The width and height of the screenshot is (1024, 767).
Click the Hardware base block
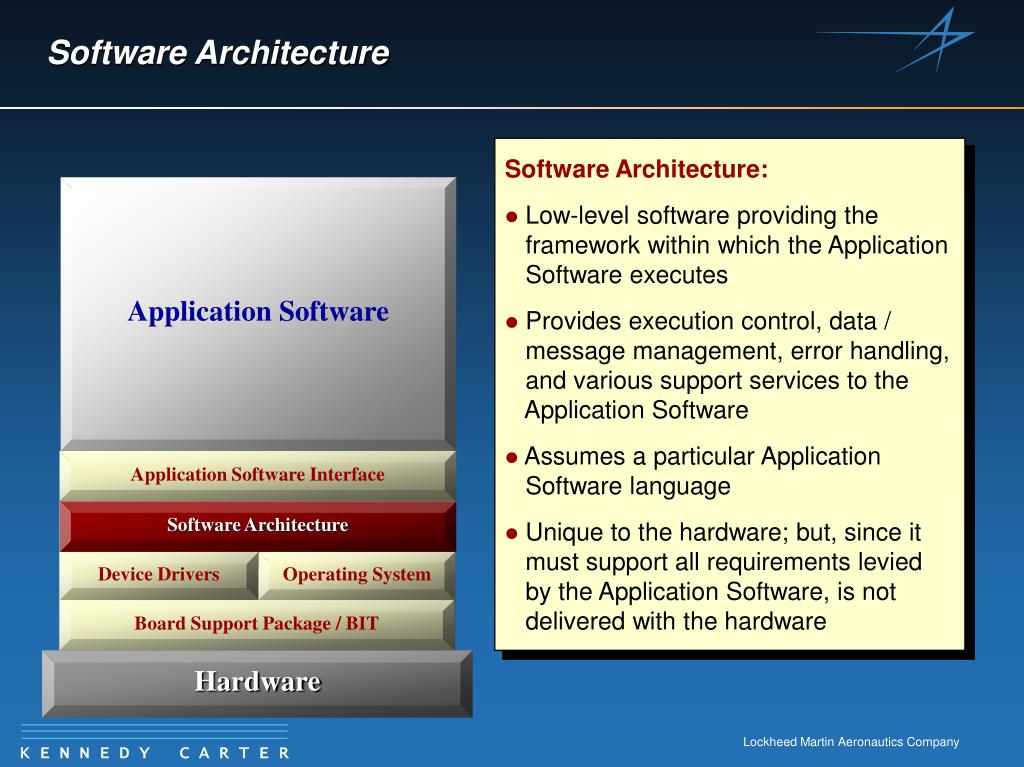click(x=257, y=683)
